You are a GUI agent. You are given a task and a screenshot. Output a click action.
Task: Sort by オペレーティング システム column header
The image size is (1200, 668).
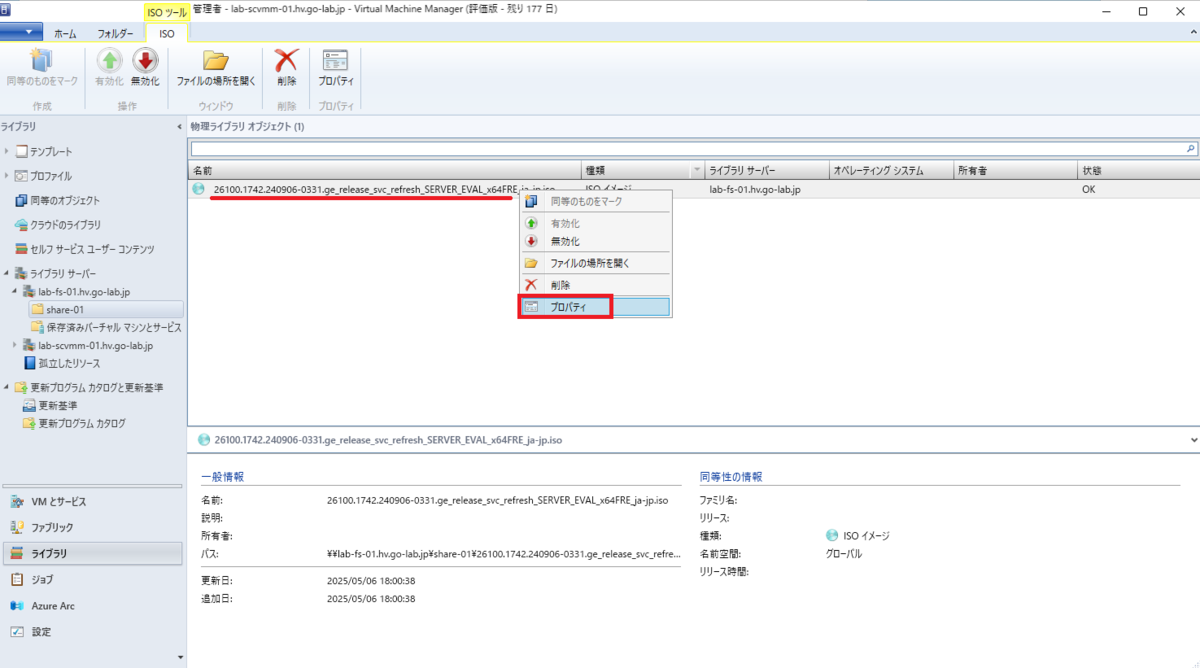891,171
